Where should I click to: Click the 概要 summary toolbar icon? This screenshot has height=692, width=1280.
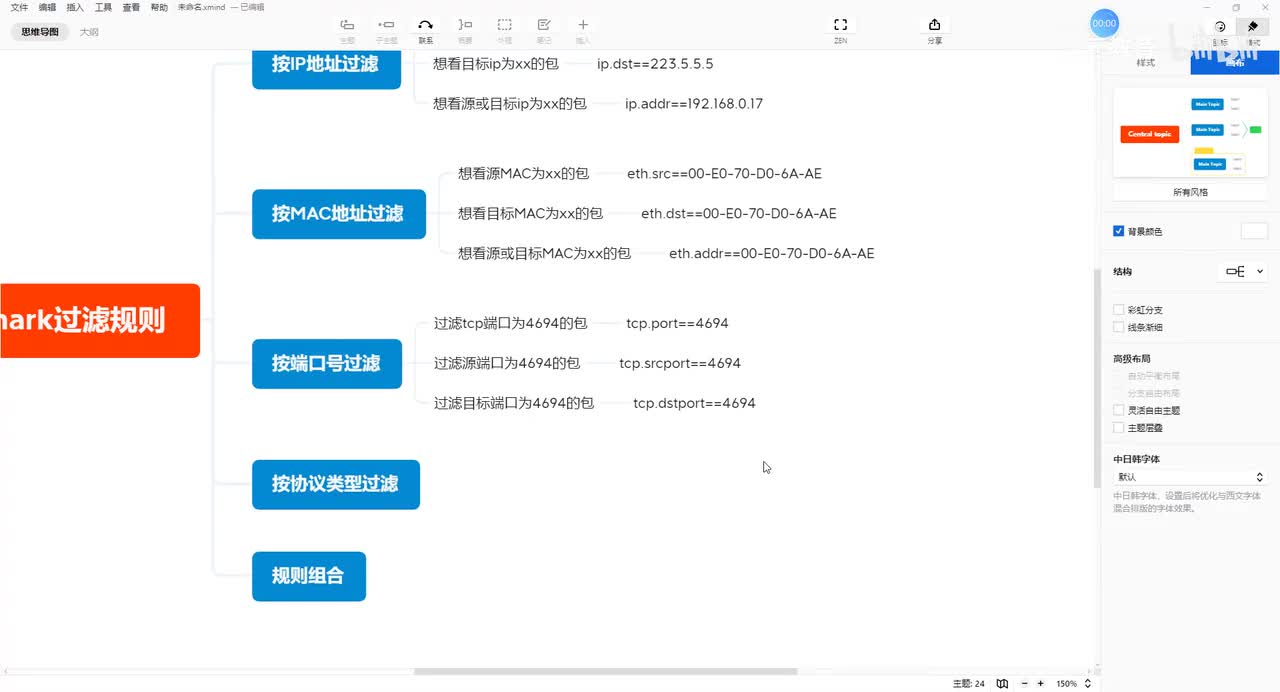(465, 25)
